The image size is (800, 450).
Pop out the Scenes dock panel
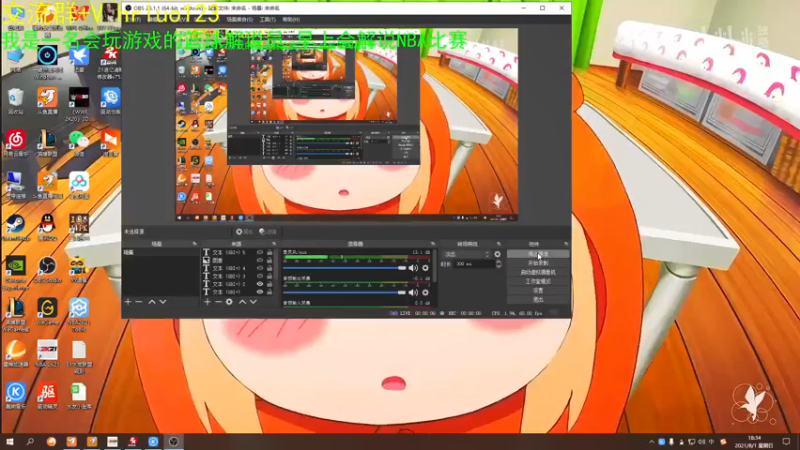point(194,244)
